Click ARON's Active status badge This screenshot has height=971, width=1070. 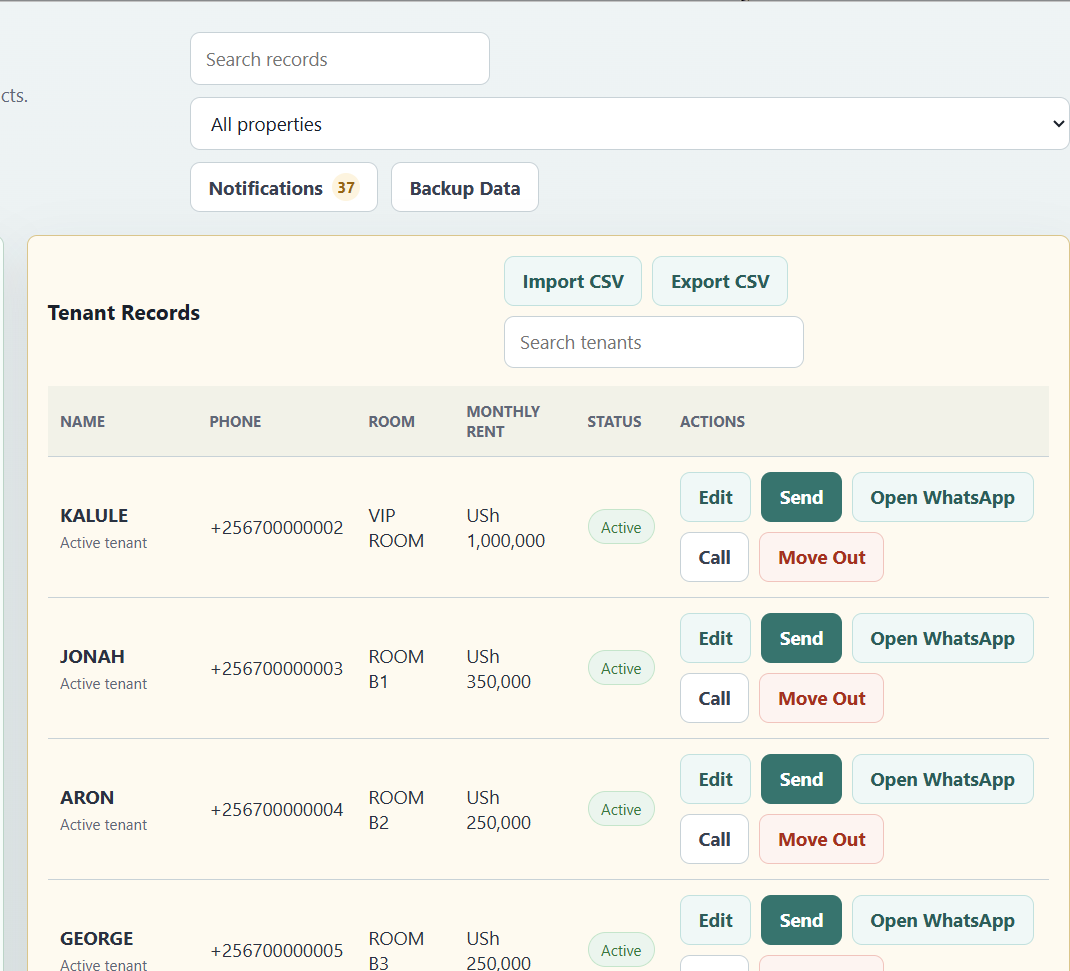point(621,809)
